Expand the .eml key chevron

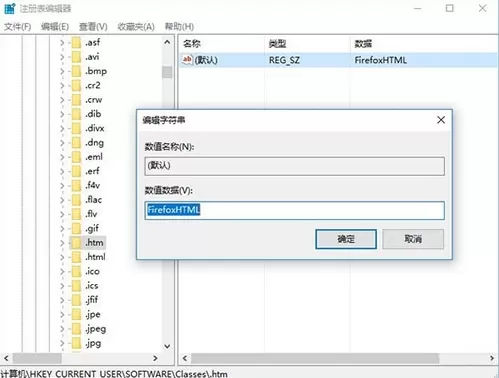click(62, 157)
